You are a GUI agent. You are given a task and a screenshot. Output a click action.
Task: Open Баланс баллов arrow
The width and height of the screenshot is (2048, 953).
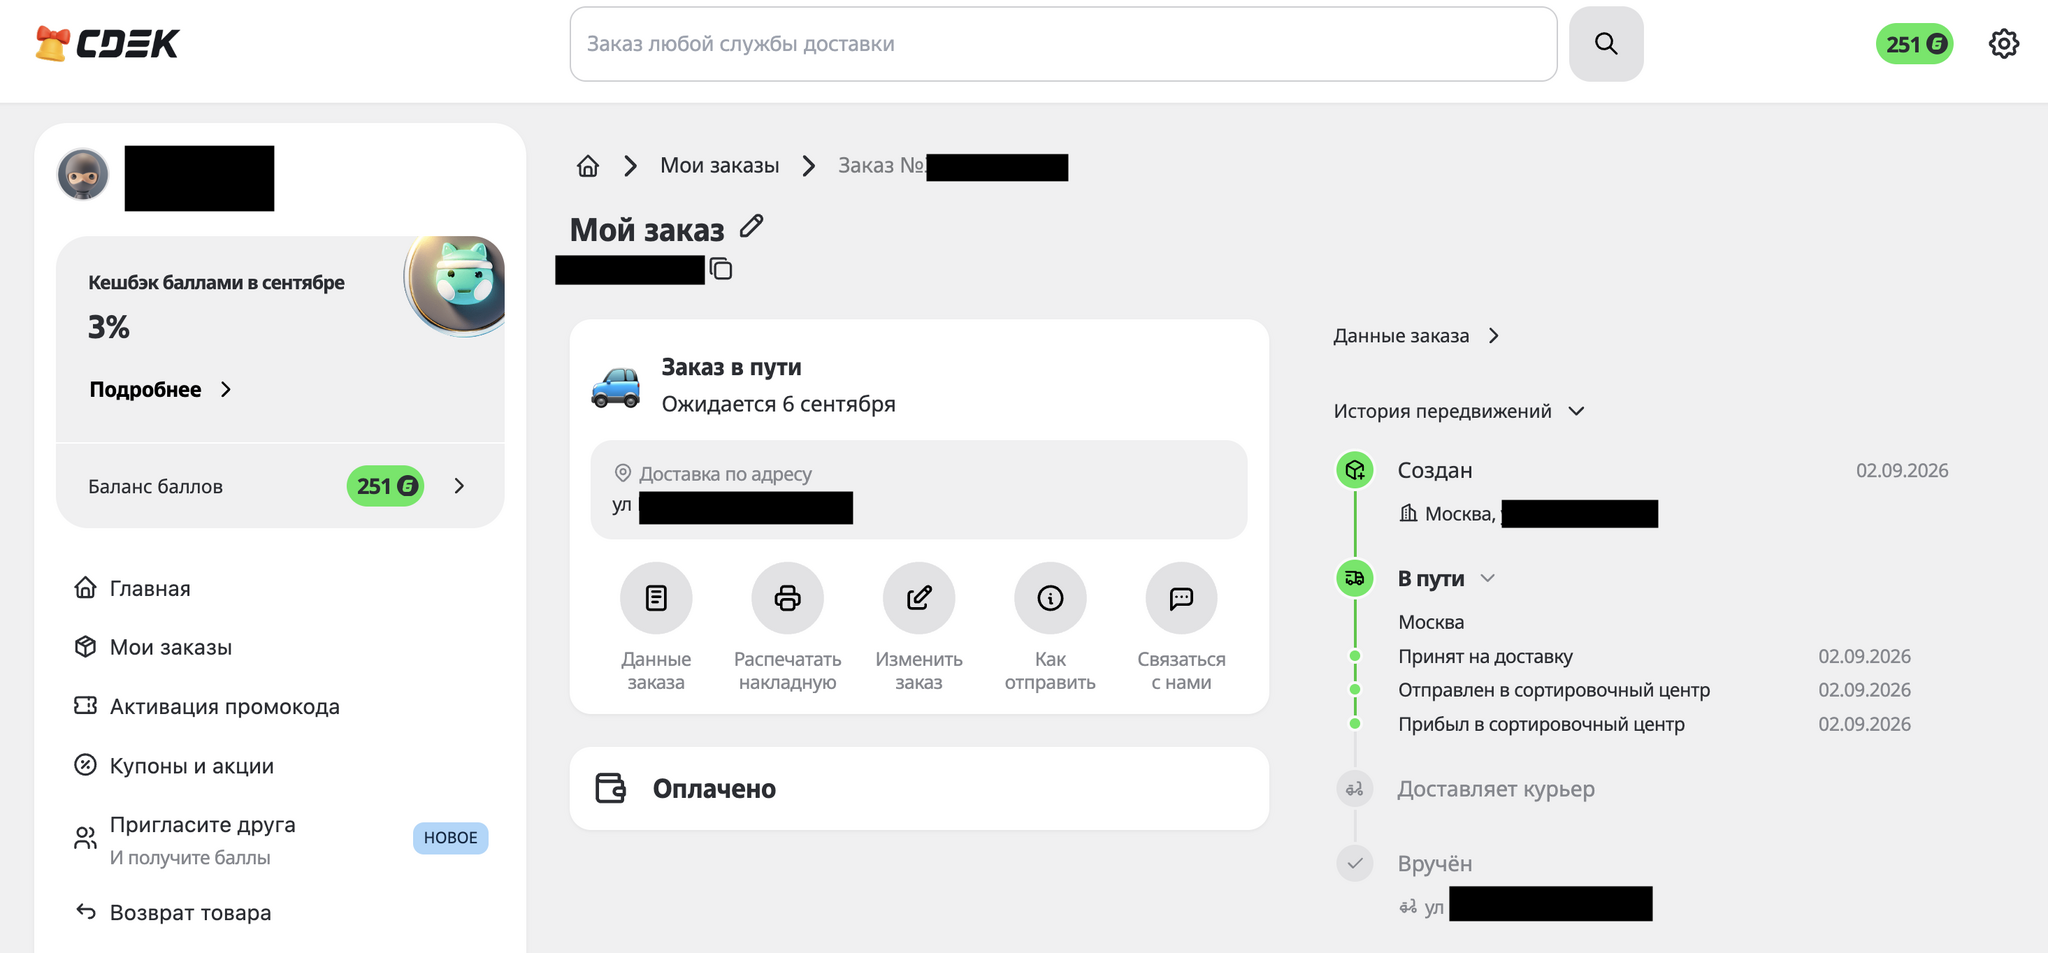click(459, 486)
